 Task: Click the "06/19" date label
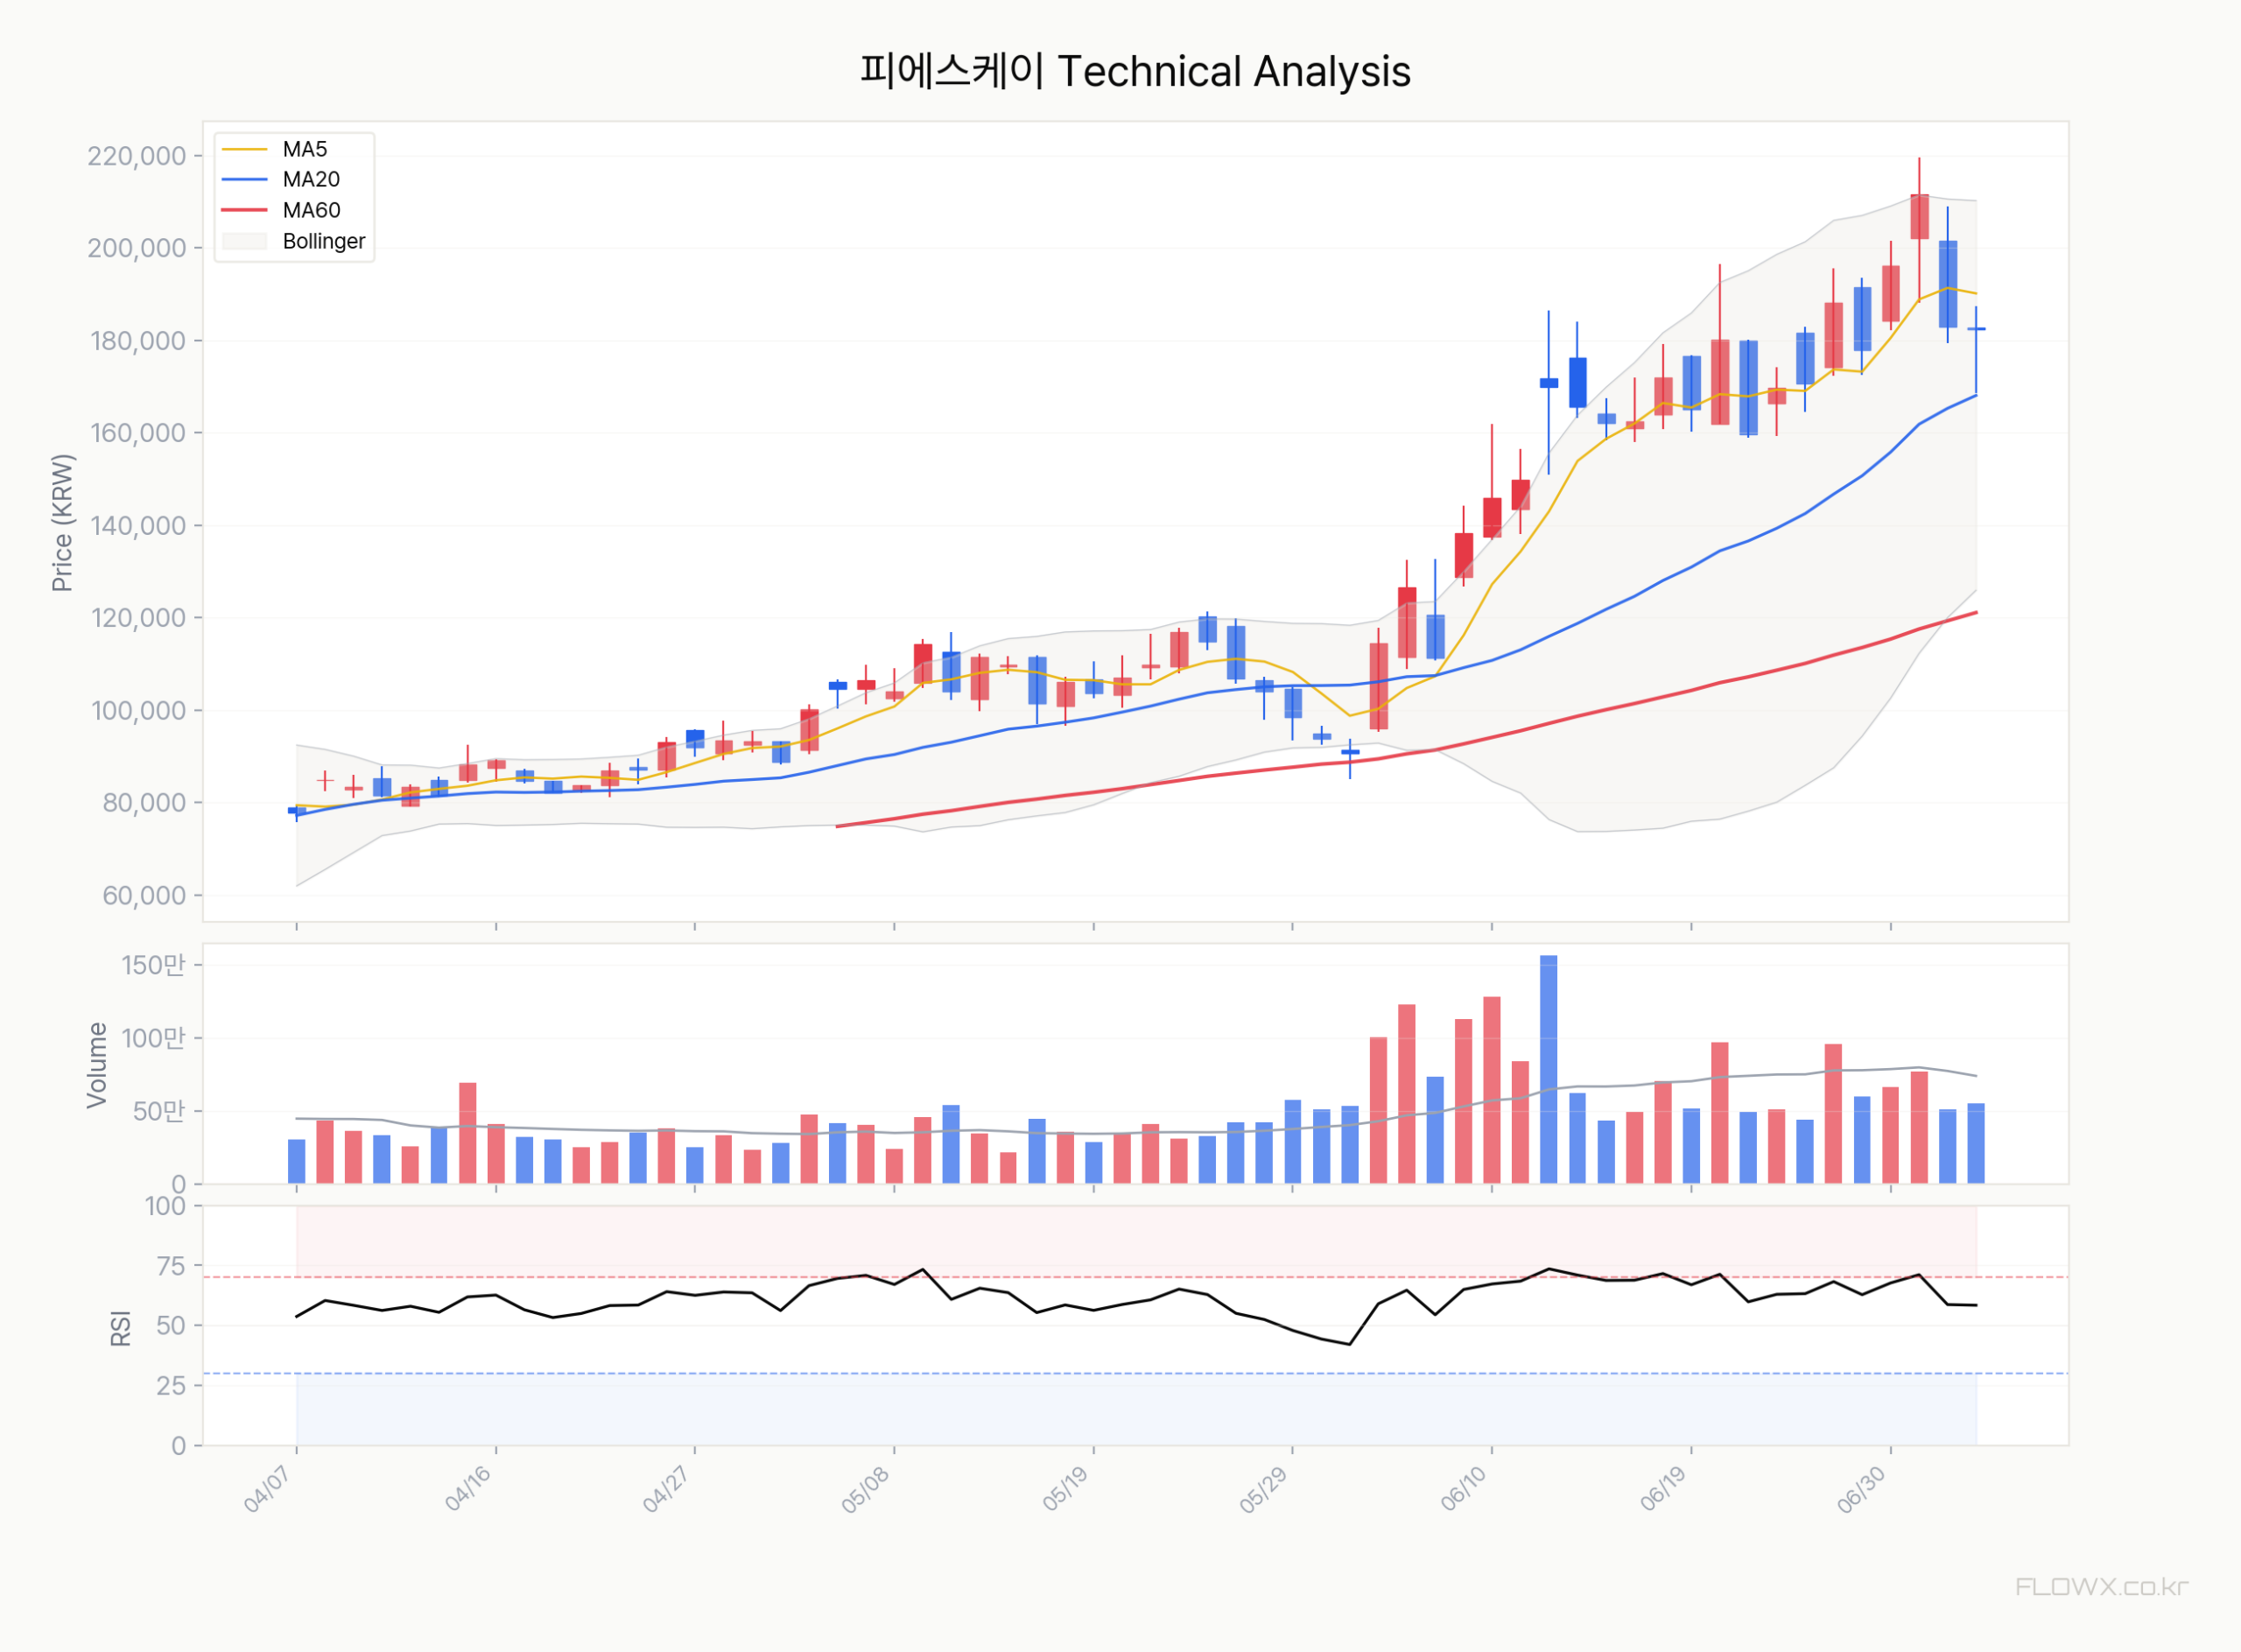pos(1663,1489)
